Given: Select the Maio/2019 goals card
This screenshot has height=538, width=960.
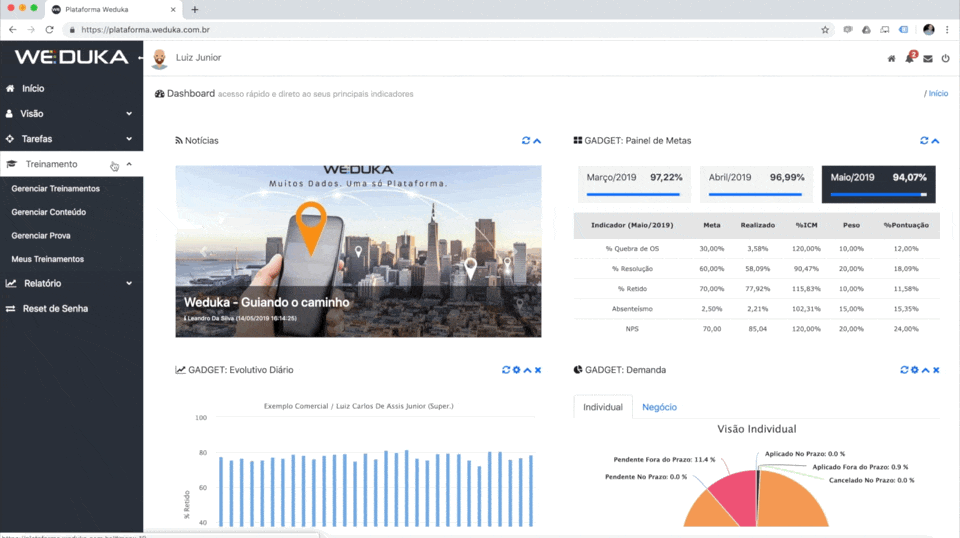Looking at the screenshot, I should coord(878,184).
